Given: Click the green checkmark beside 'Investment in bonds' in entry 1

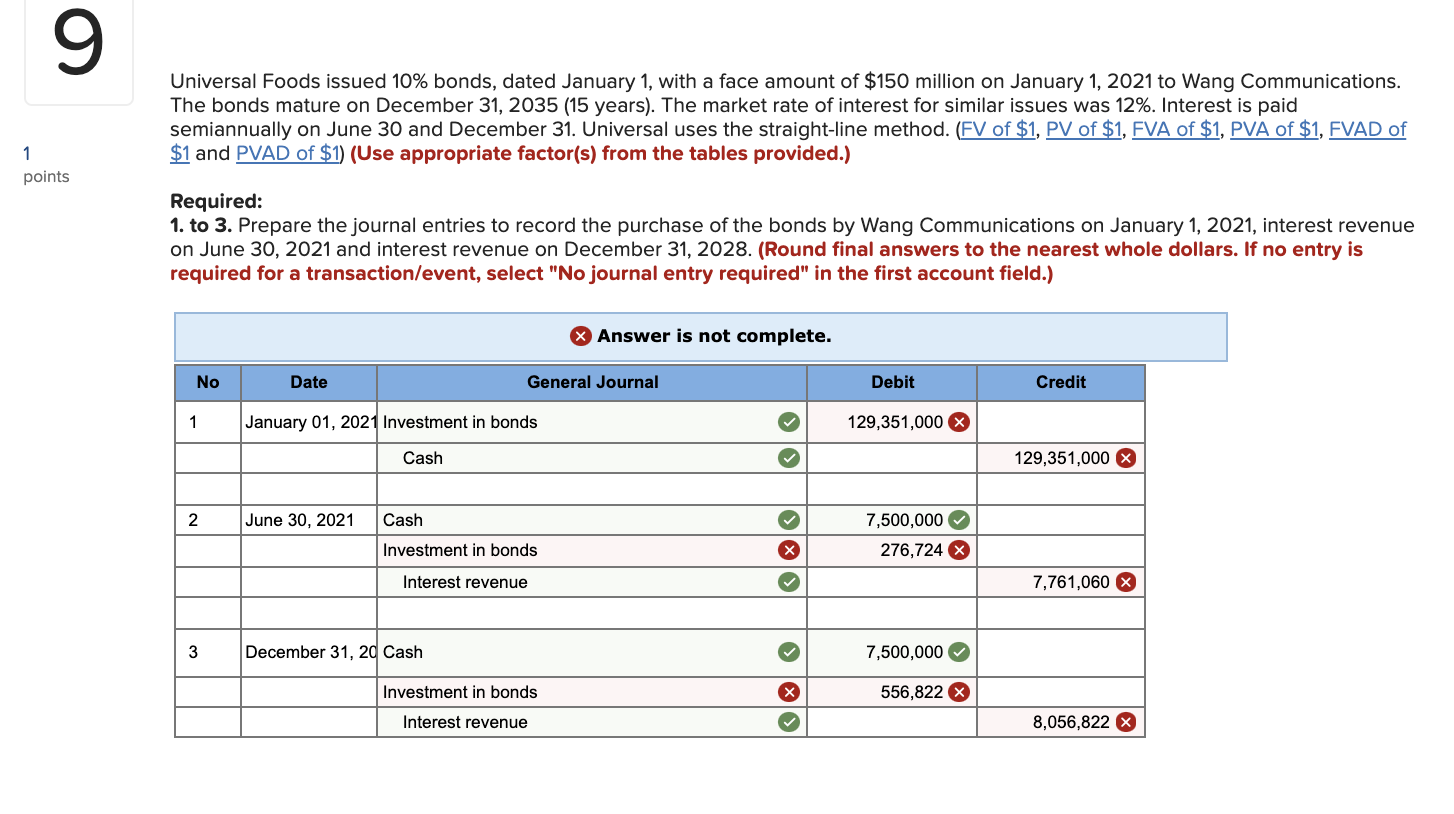Looking at the screenshot, I should (789, 422).
